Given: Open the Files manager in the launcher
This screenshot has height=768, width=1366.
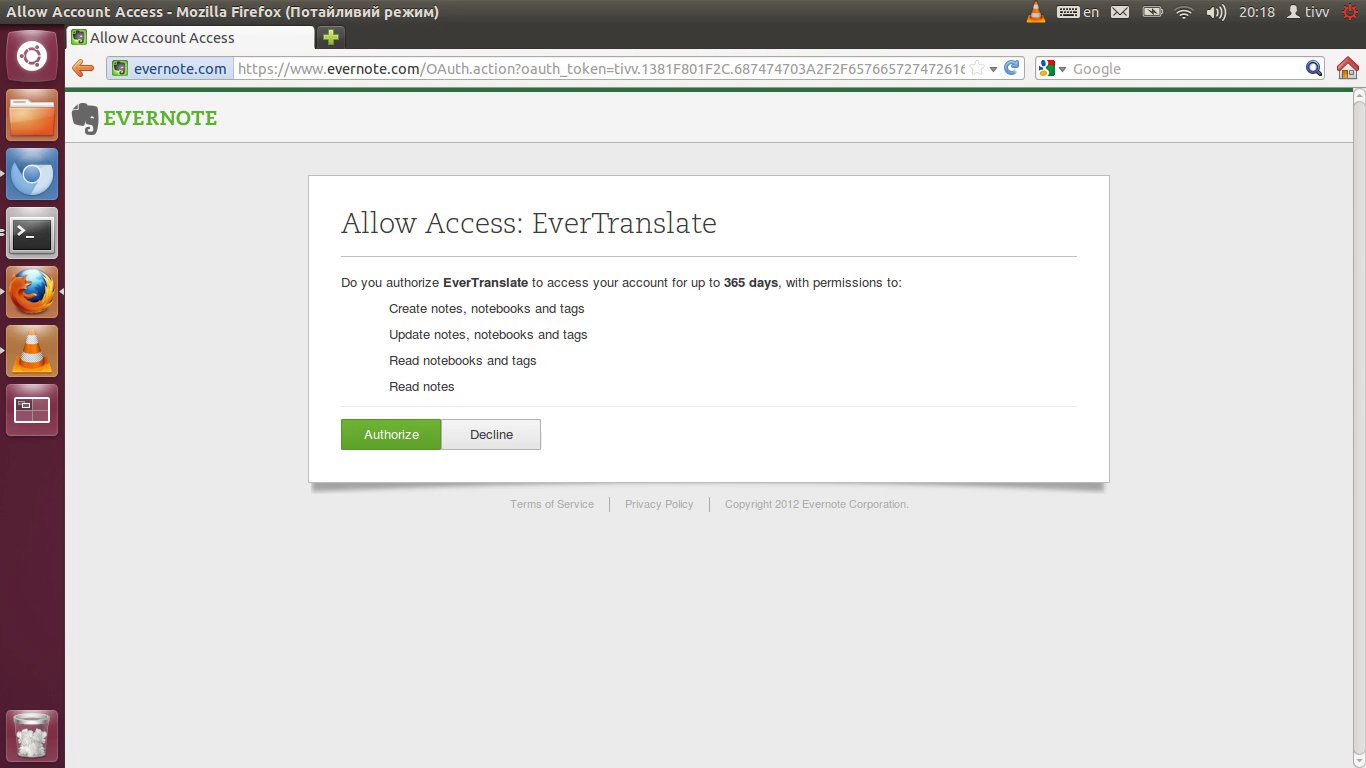Looking at the screenshot, I should (32, 115).
